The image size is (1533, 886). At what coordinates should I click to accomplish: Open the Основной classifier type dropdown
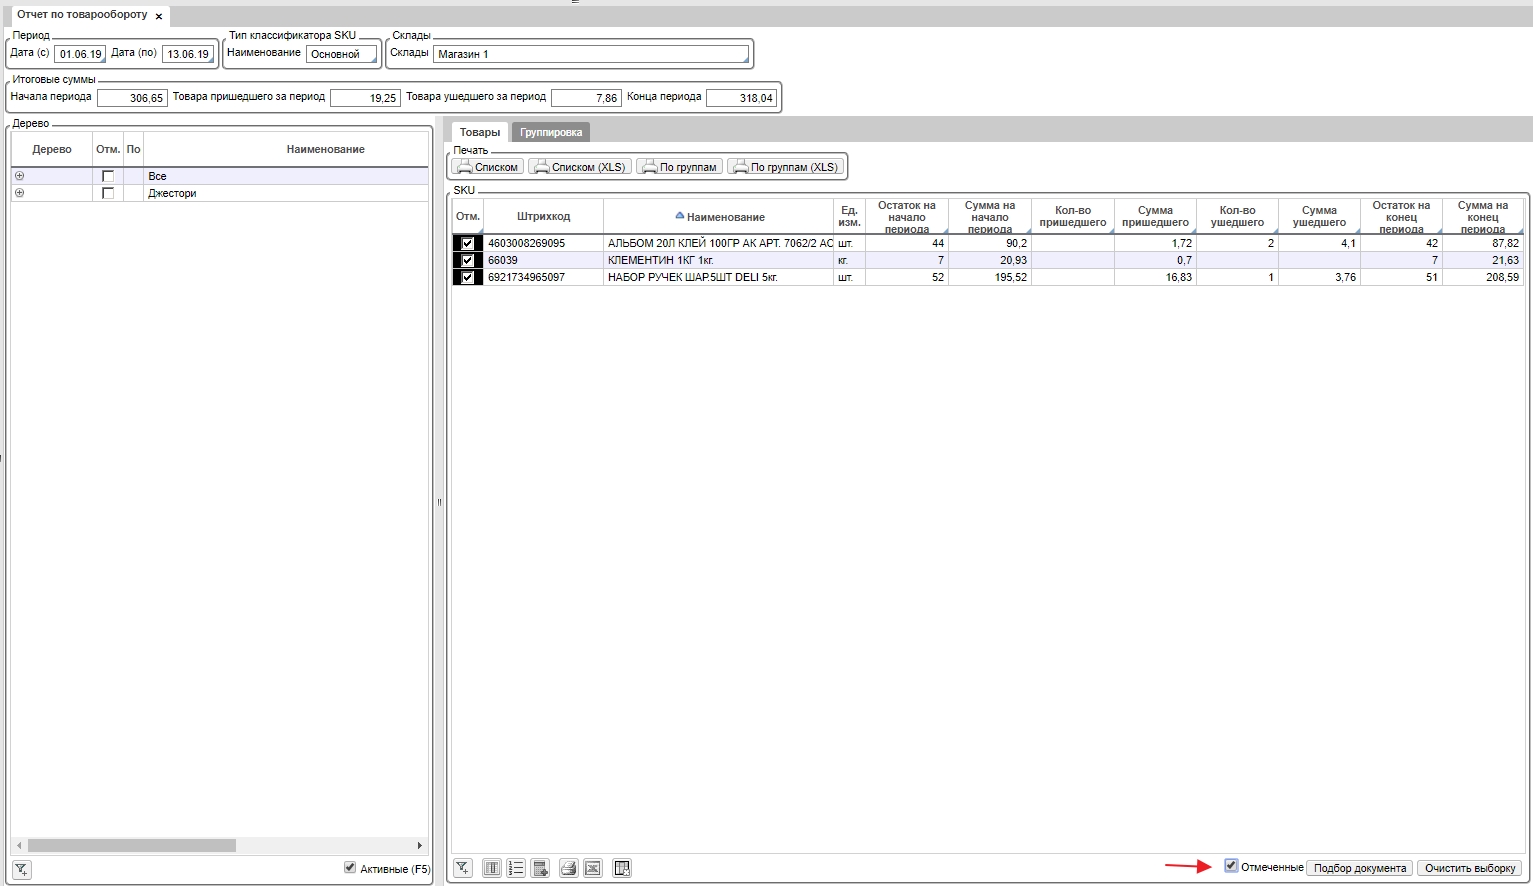tap(341, 54)
